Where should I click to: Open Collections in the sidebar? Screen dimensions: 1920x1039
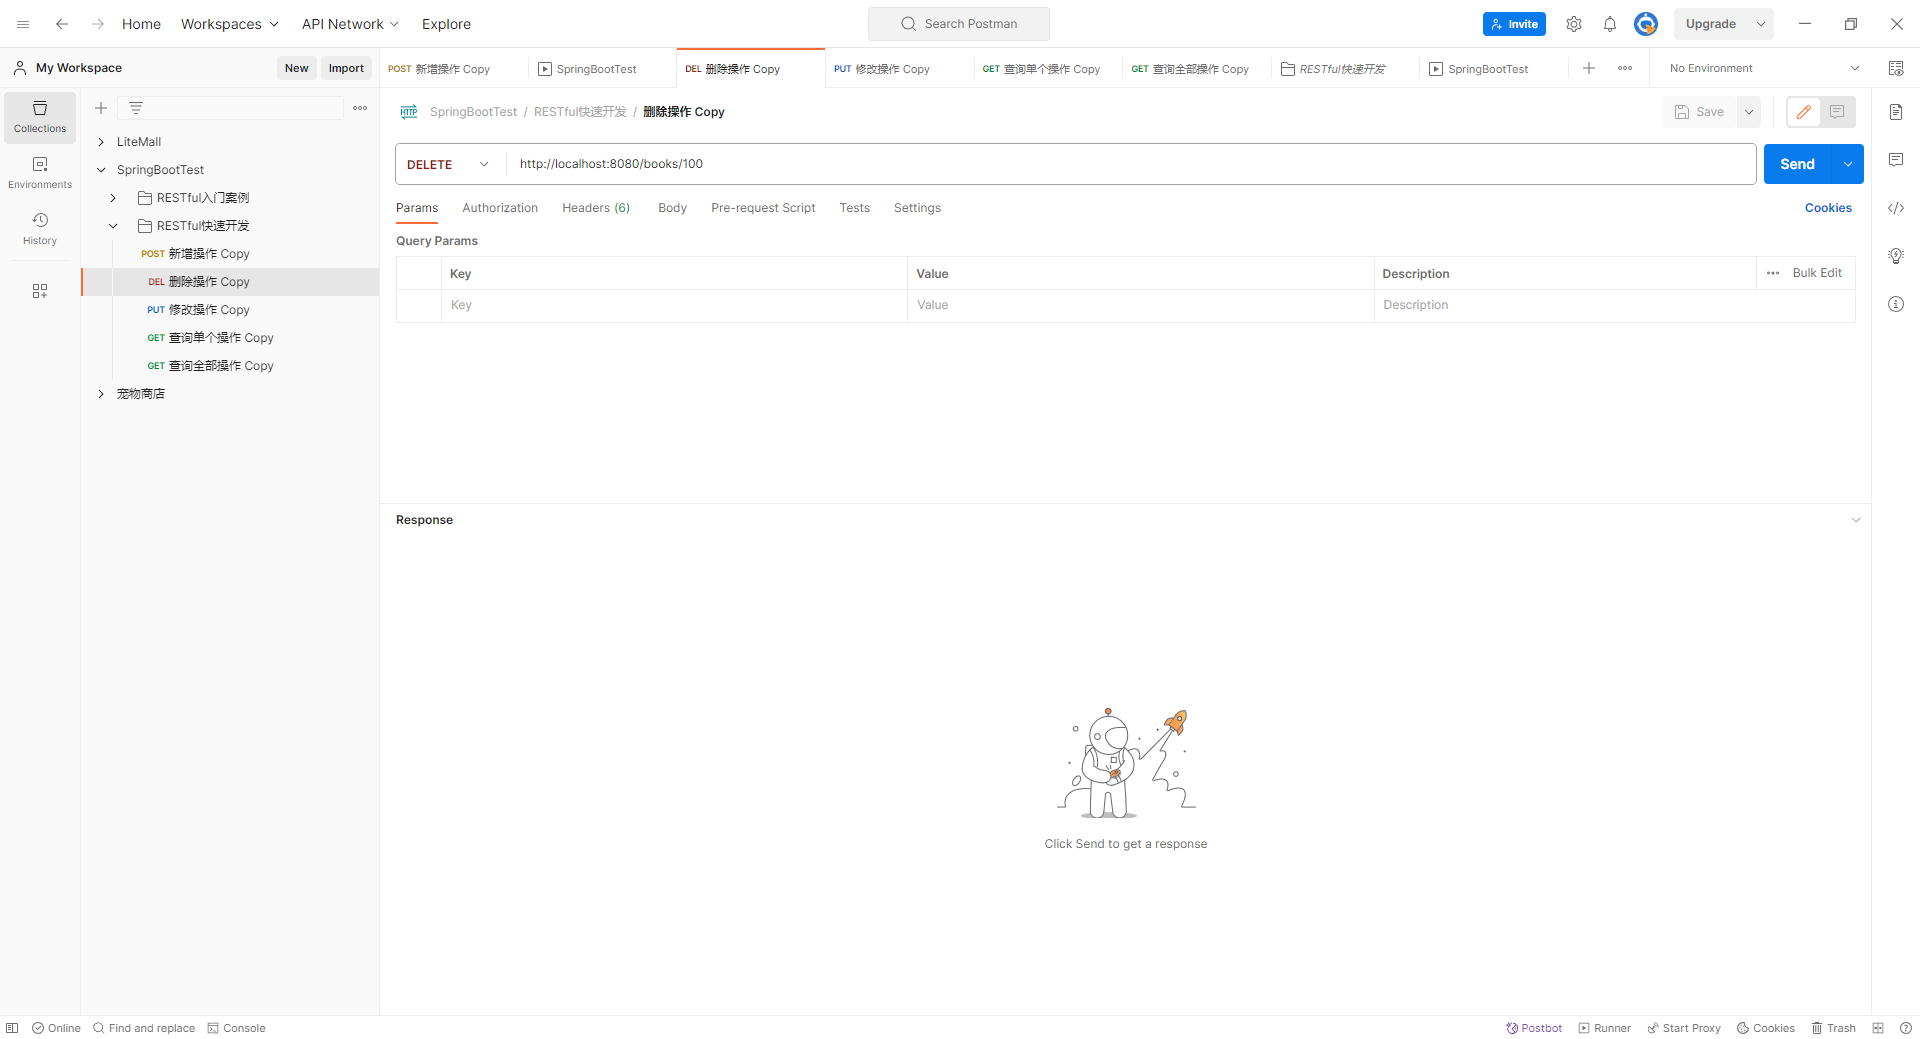coord(40,117)
